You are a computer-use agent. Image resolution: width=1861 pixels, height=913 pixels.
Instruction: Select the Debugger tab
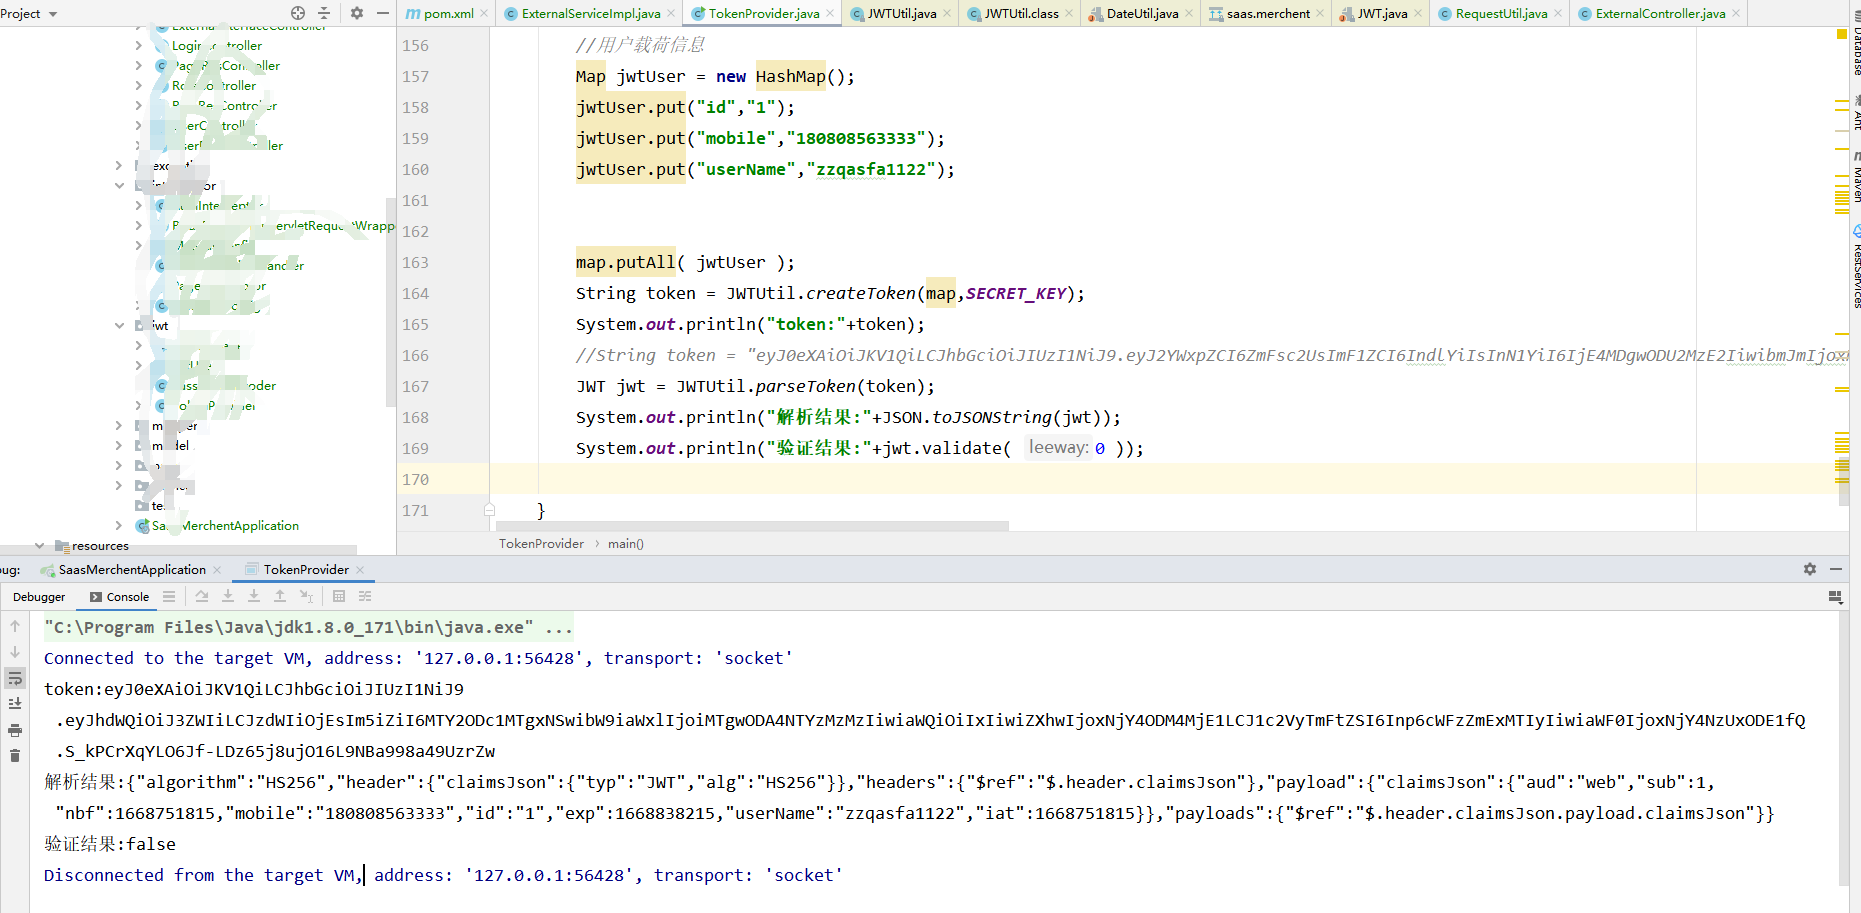(39, 597)
